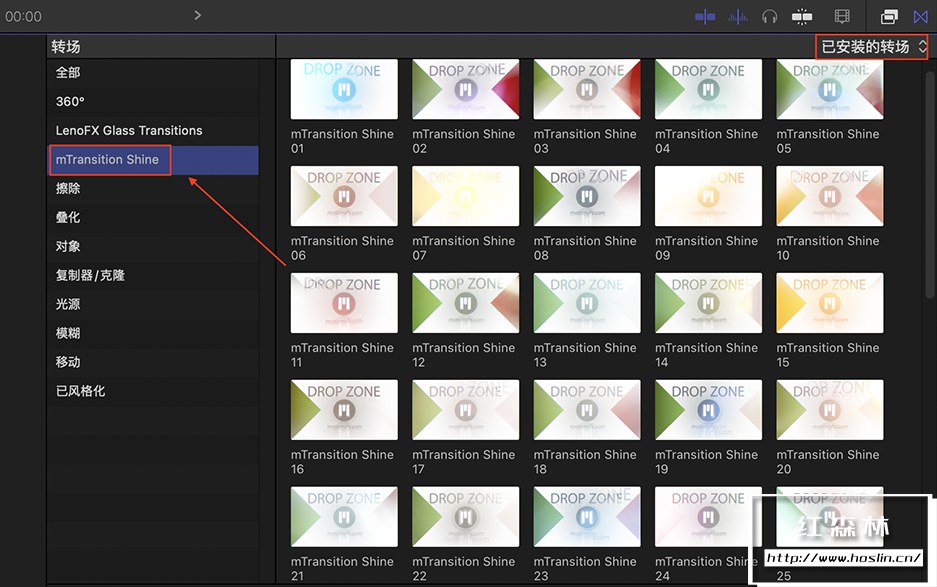The image size is (937, 587).
Task: Open clip appearance filmstrip icon
Action: pos(842,17)
